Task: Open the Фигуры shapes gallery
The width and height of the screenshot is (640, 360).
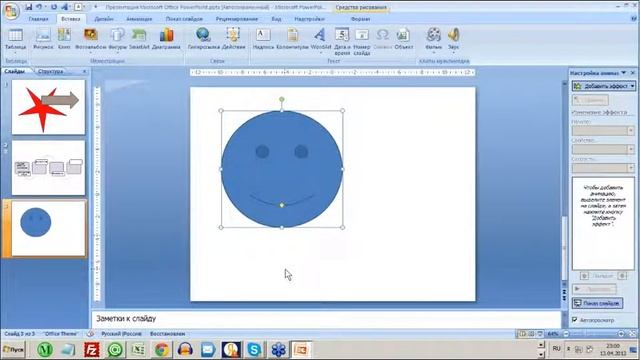Action: pos(118,40)
